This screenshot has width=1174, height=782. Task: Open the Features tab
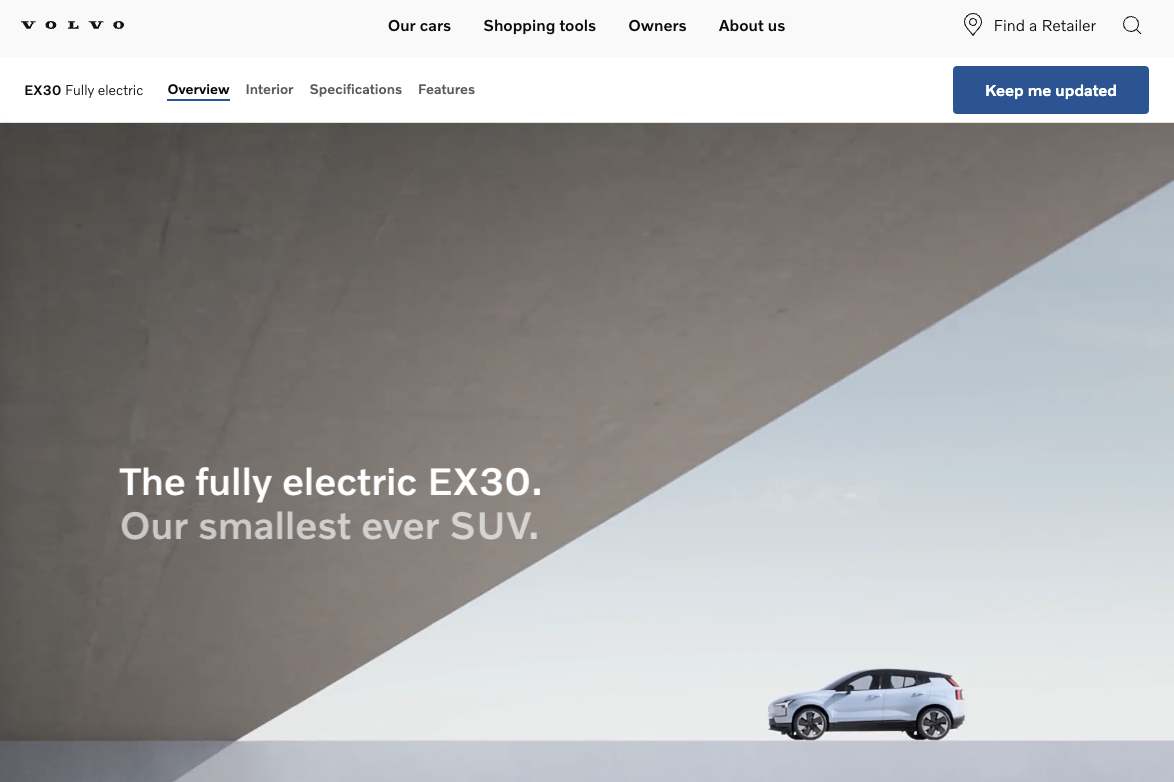tap(446, 89)
